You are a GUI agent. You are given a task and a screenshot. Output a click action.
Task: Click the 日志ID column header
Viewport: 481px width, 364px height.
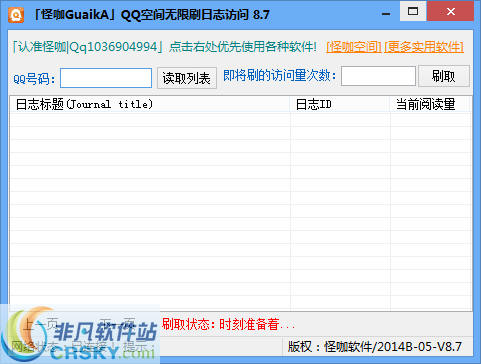pos(340,104)
